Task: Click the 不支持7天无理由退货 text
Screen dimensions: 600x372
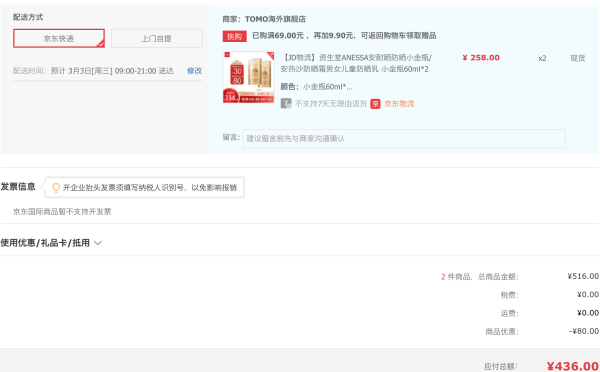Action: coord(331,104)
